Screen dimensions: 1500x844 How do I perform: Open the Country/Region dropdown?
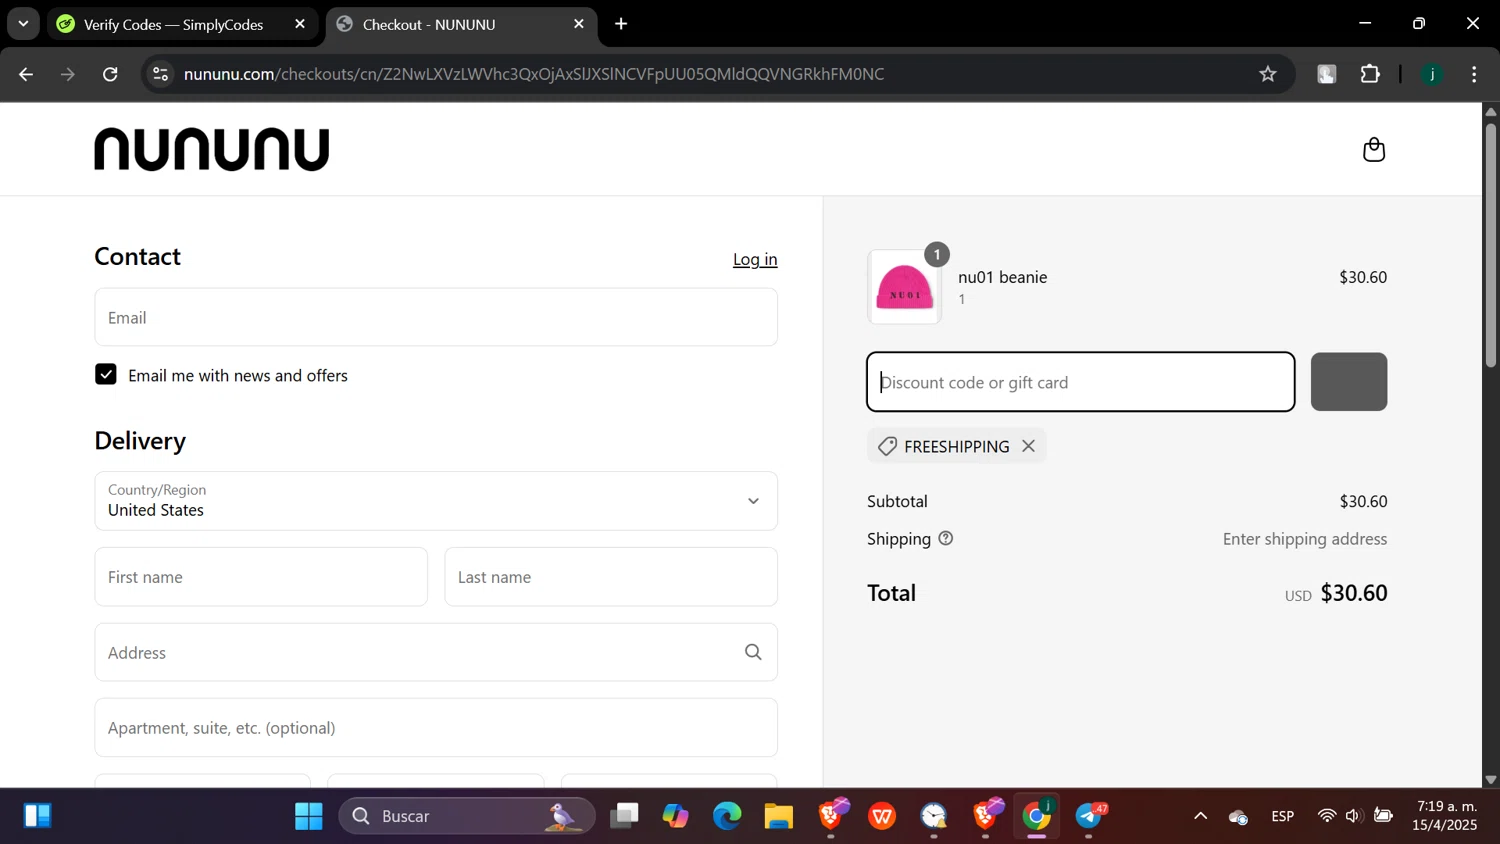pyautogui.click(x=436, y=501)
